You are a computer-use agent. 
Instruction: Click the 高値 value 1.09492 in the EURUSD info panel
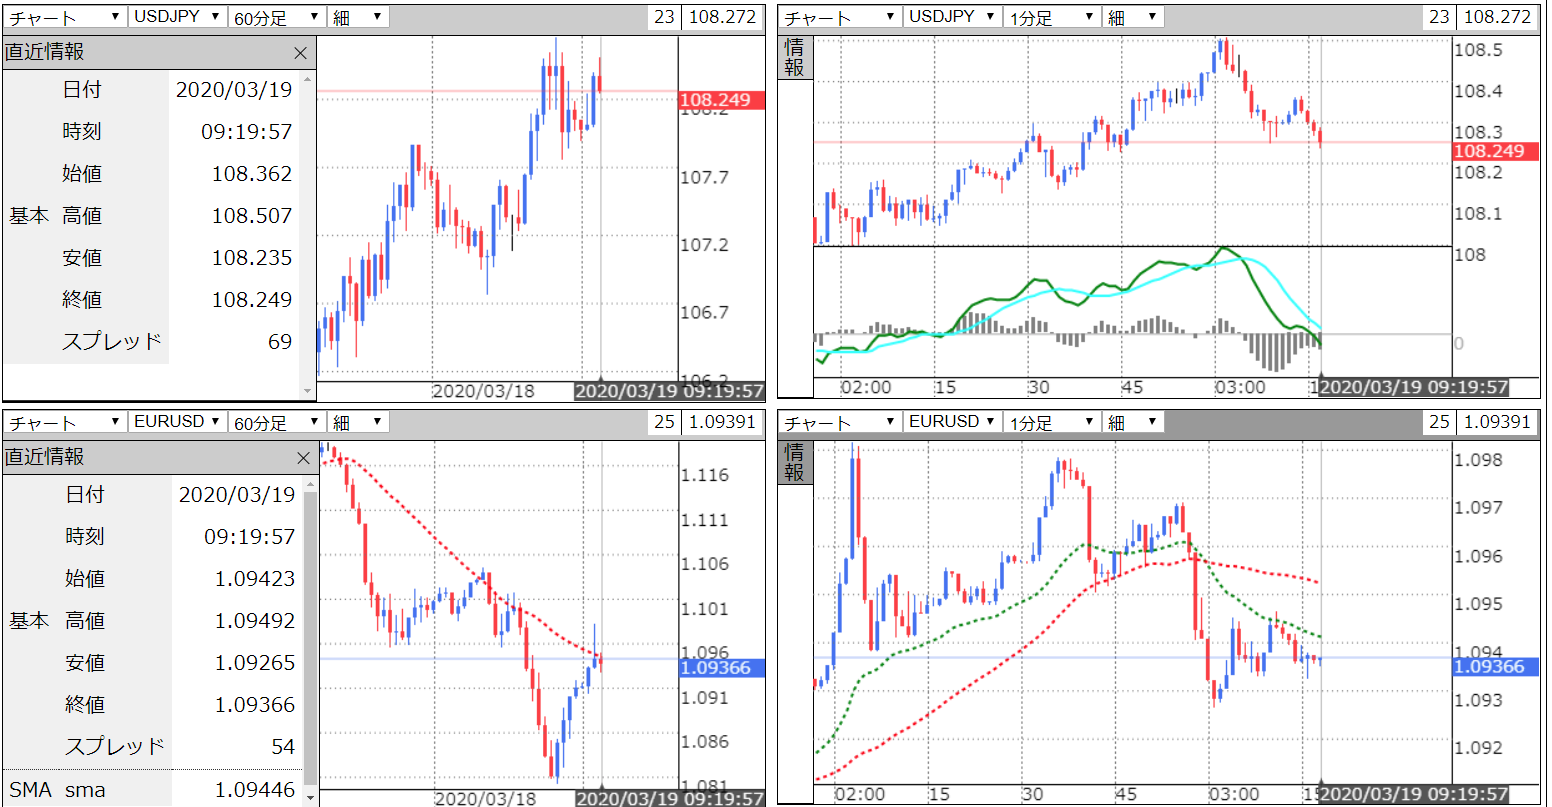[x=255, y=621]
